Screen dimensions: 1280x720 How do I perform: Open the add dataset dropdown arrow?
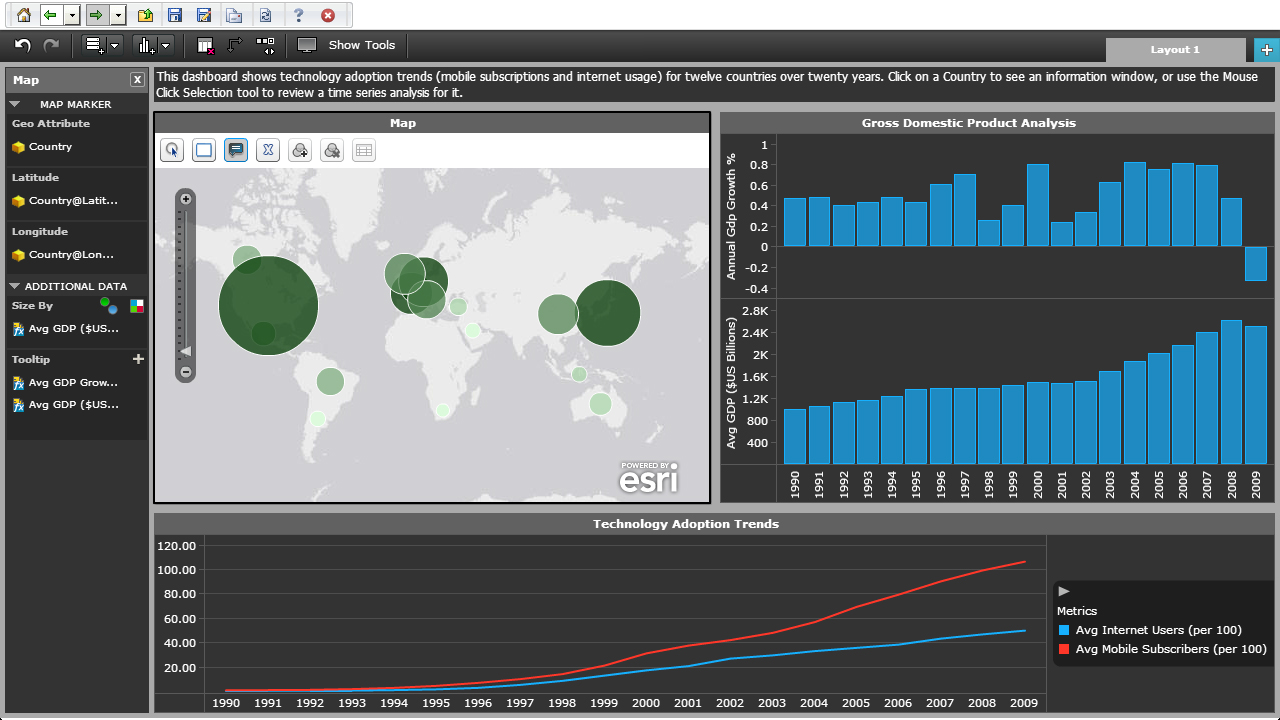tap(114, 45)
